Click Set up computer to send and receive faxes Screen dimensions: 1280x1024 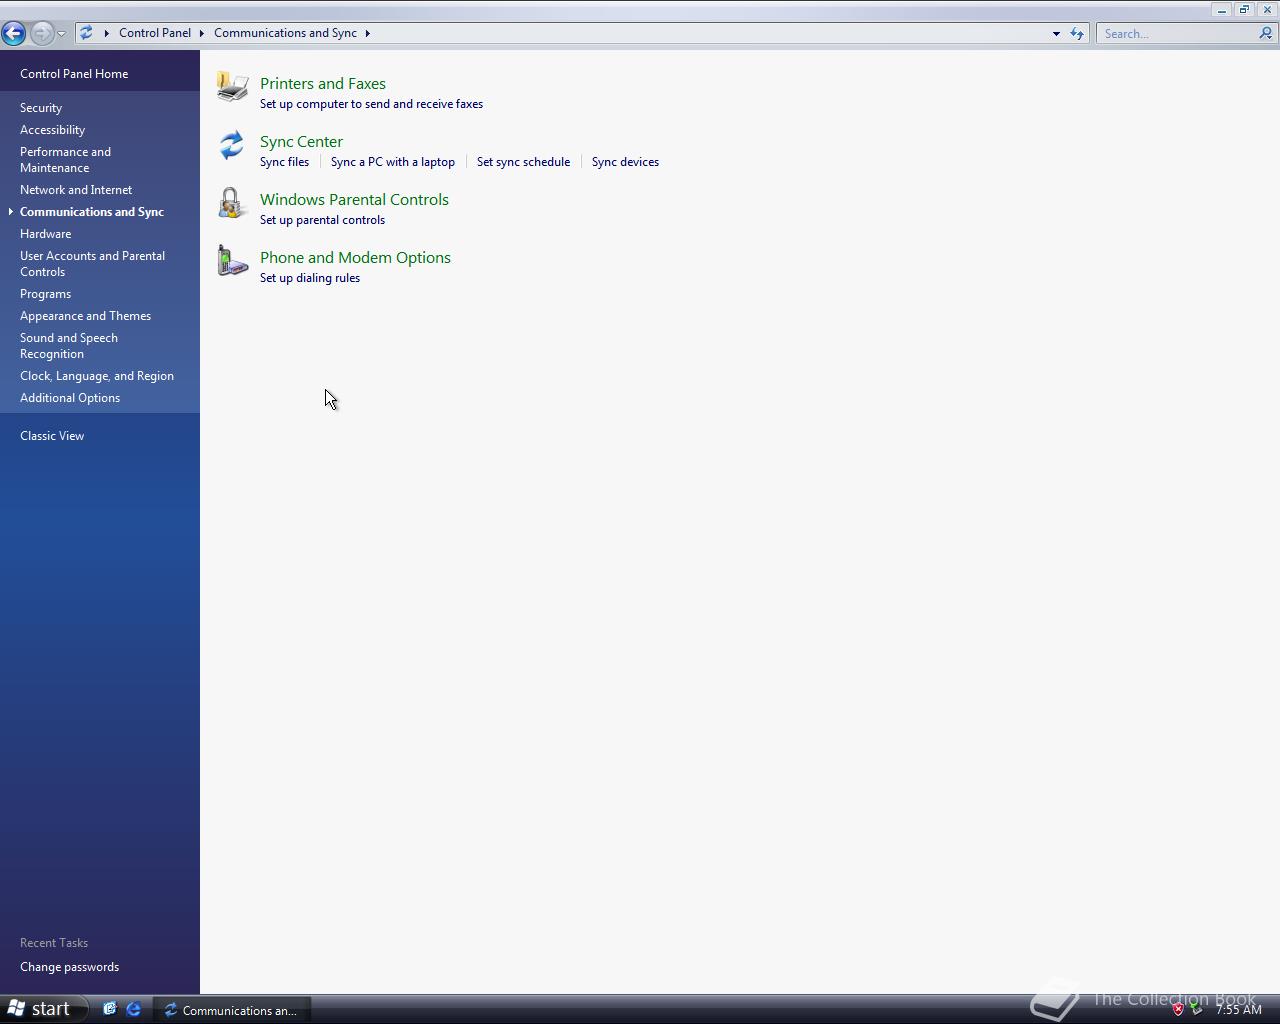pyautogui.click(x=371, y=104)
